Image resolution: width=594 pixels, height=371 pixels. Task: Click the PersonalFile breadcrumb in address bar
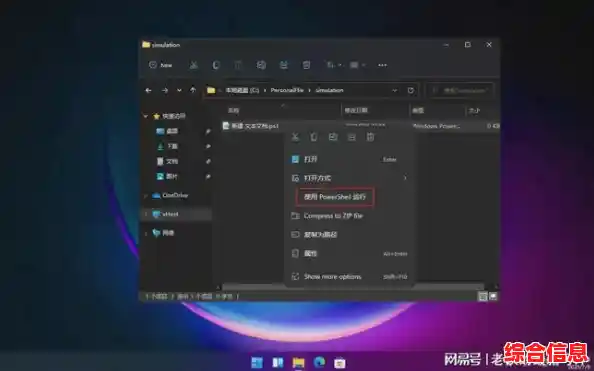point(287,90)
